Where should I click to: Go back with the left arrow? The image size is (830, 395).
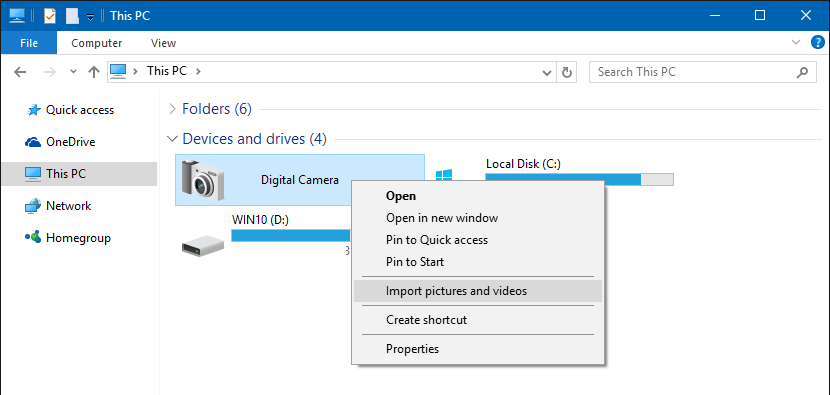(x=20, y=72)
